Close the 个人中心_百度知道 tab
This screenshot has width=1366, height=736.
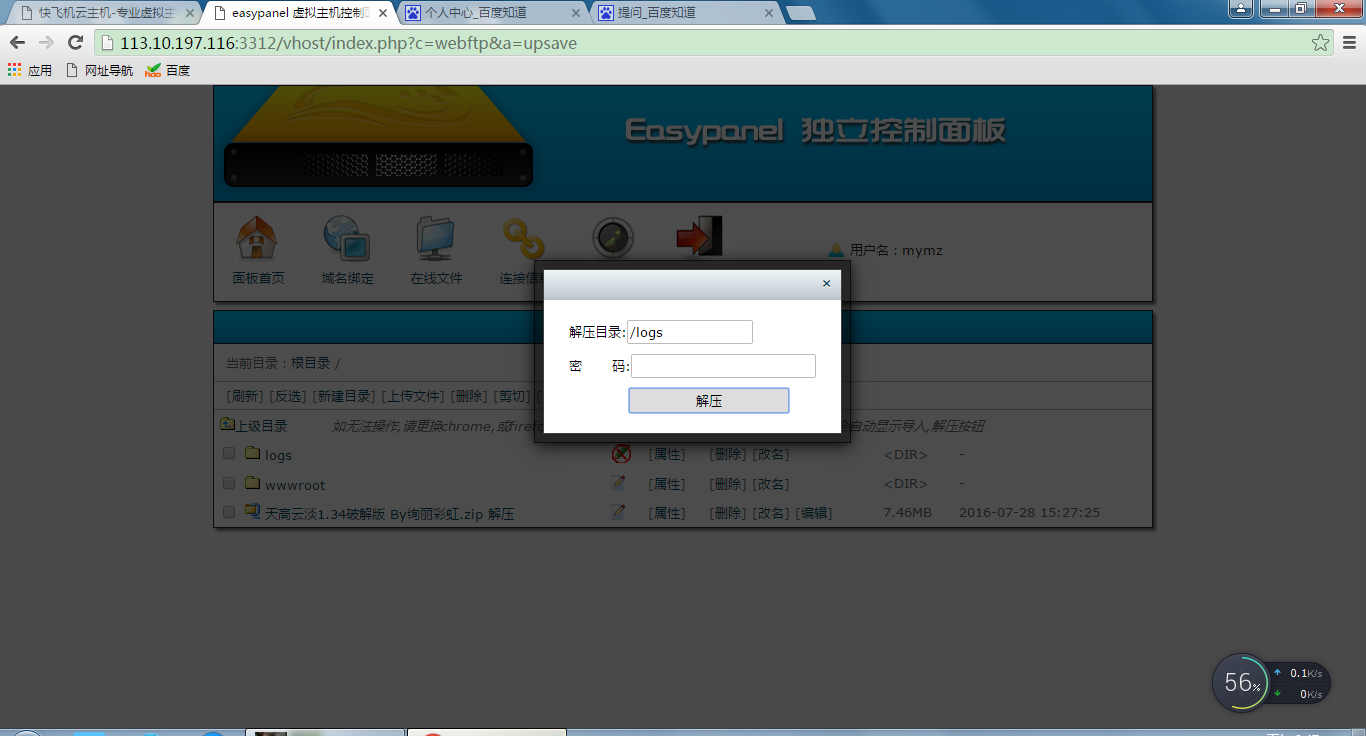(x=575, y=13)
